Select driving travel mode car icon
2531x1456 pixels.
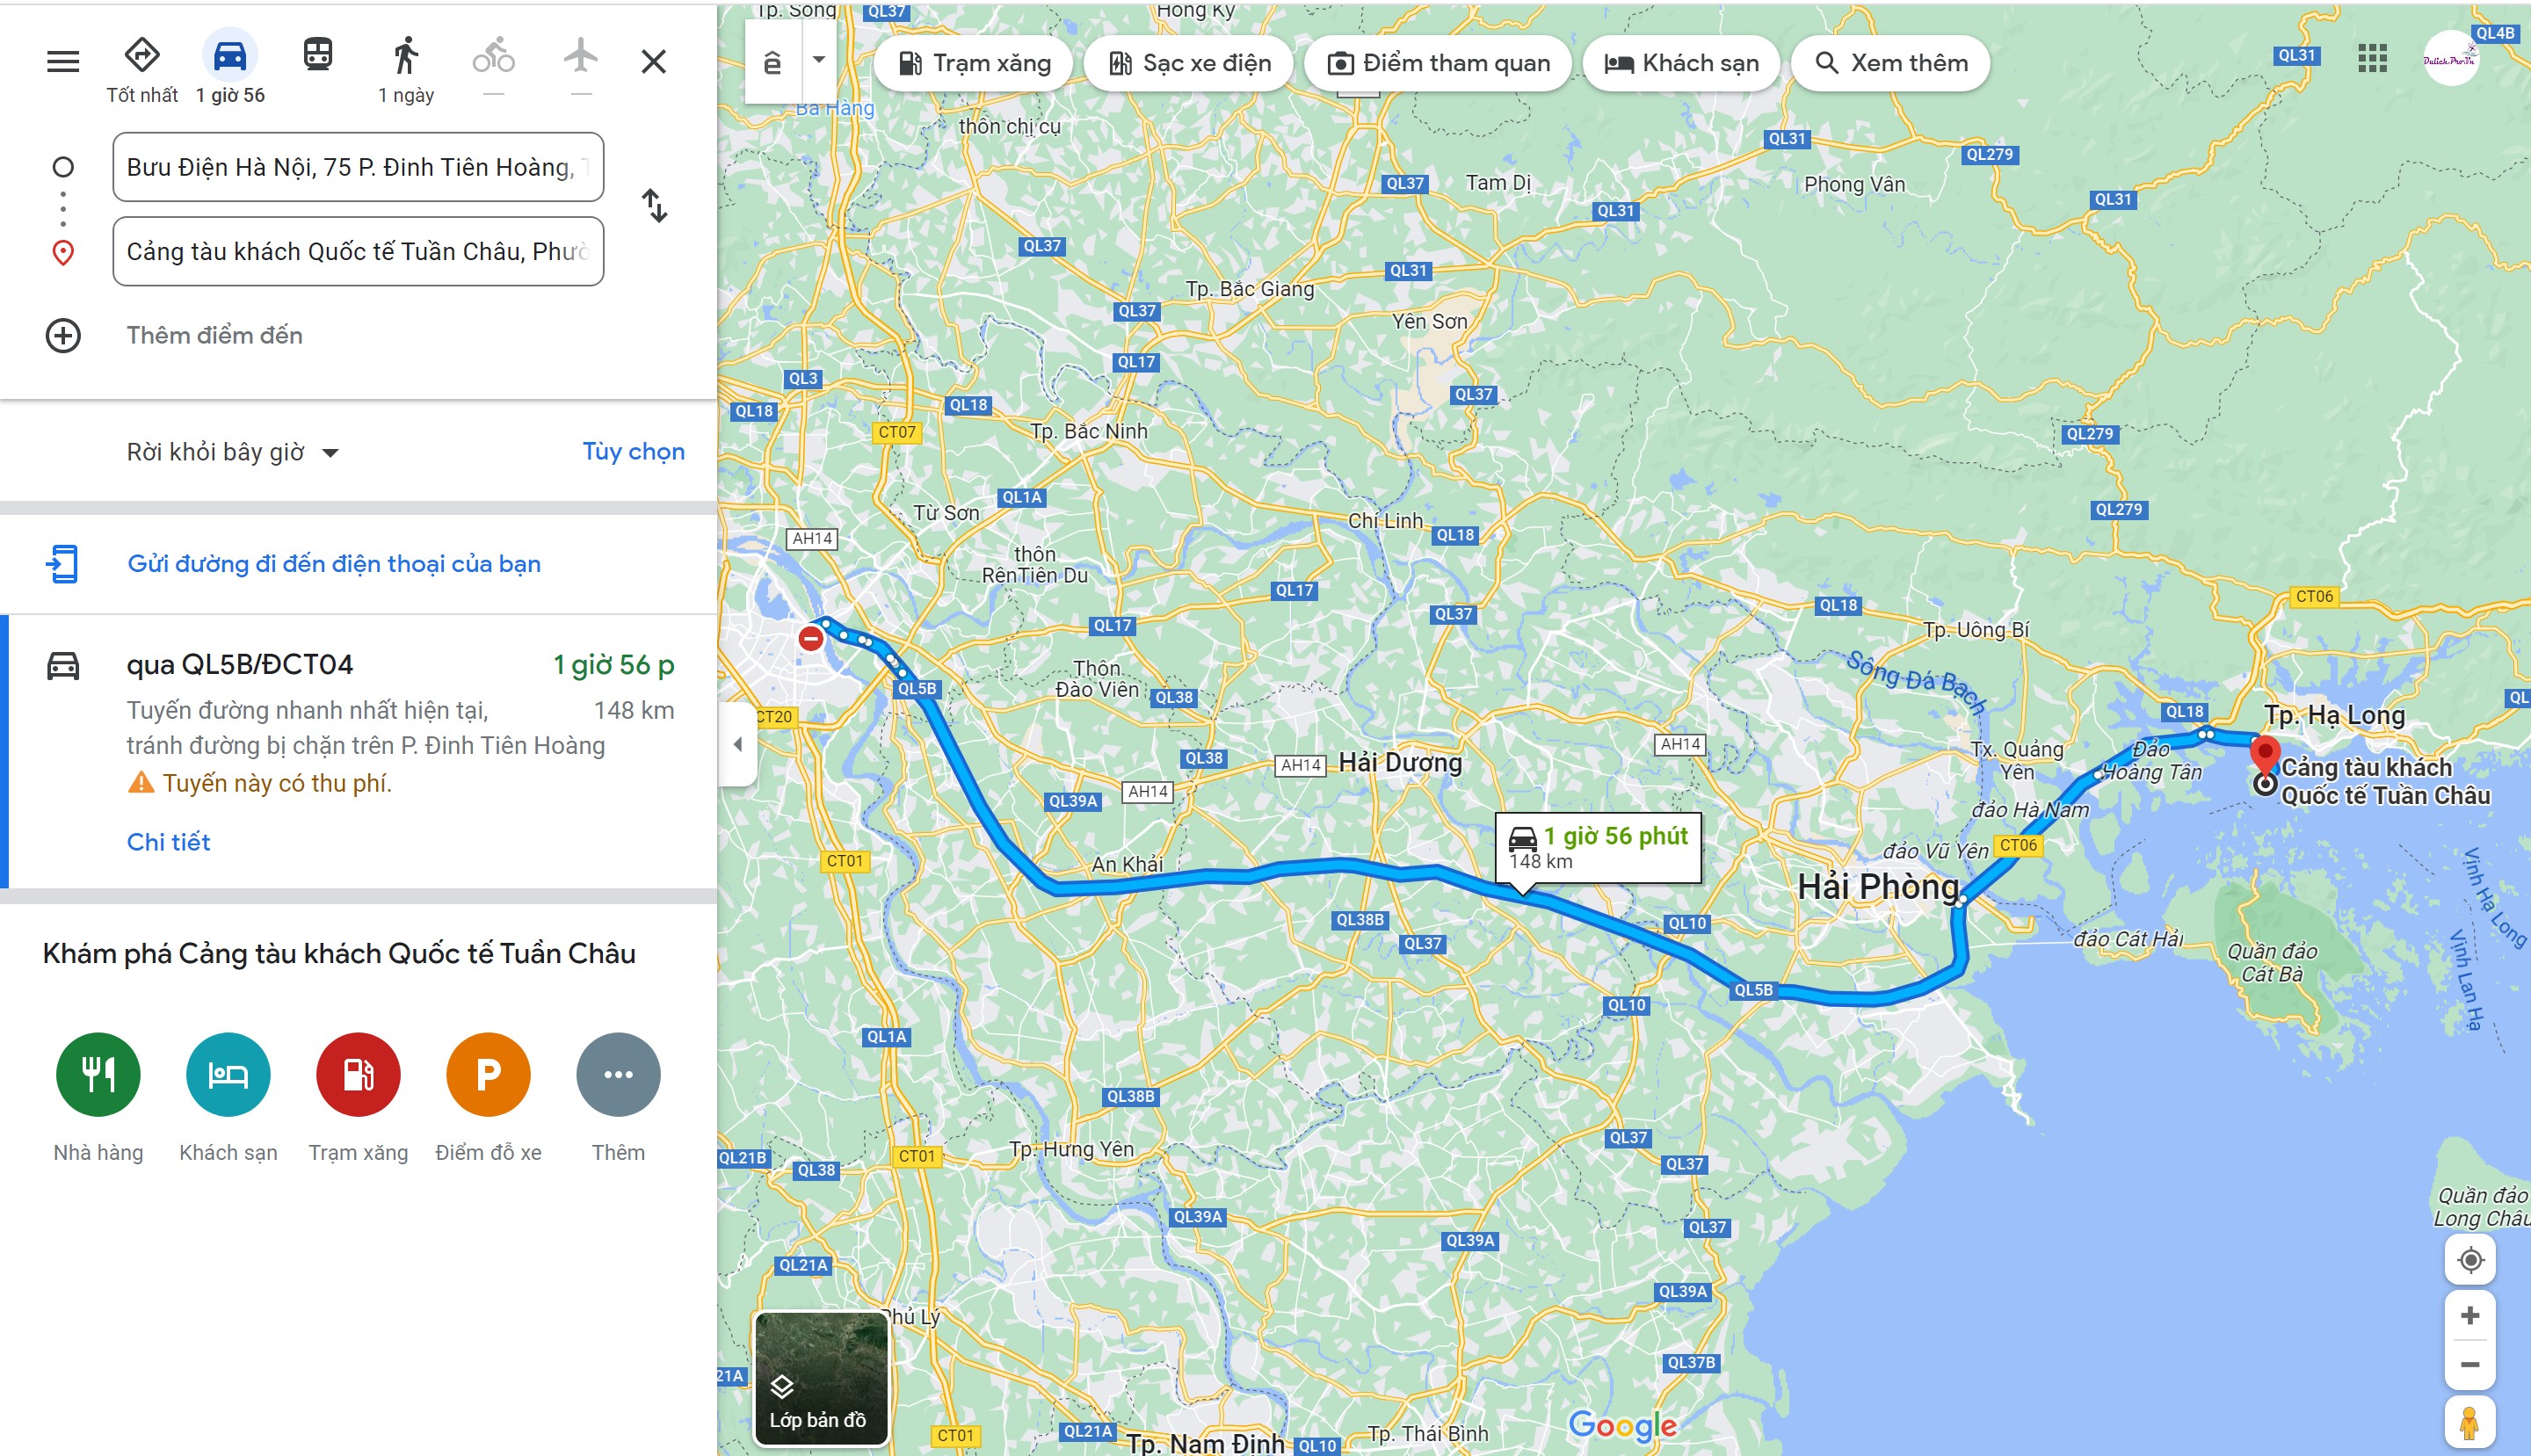[230, 55]
